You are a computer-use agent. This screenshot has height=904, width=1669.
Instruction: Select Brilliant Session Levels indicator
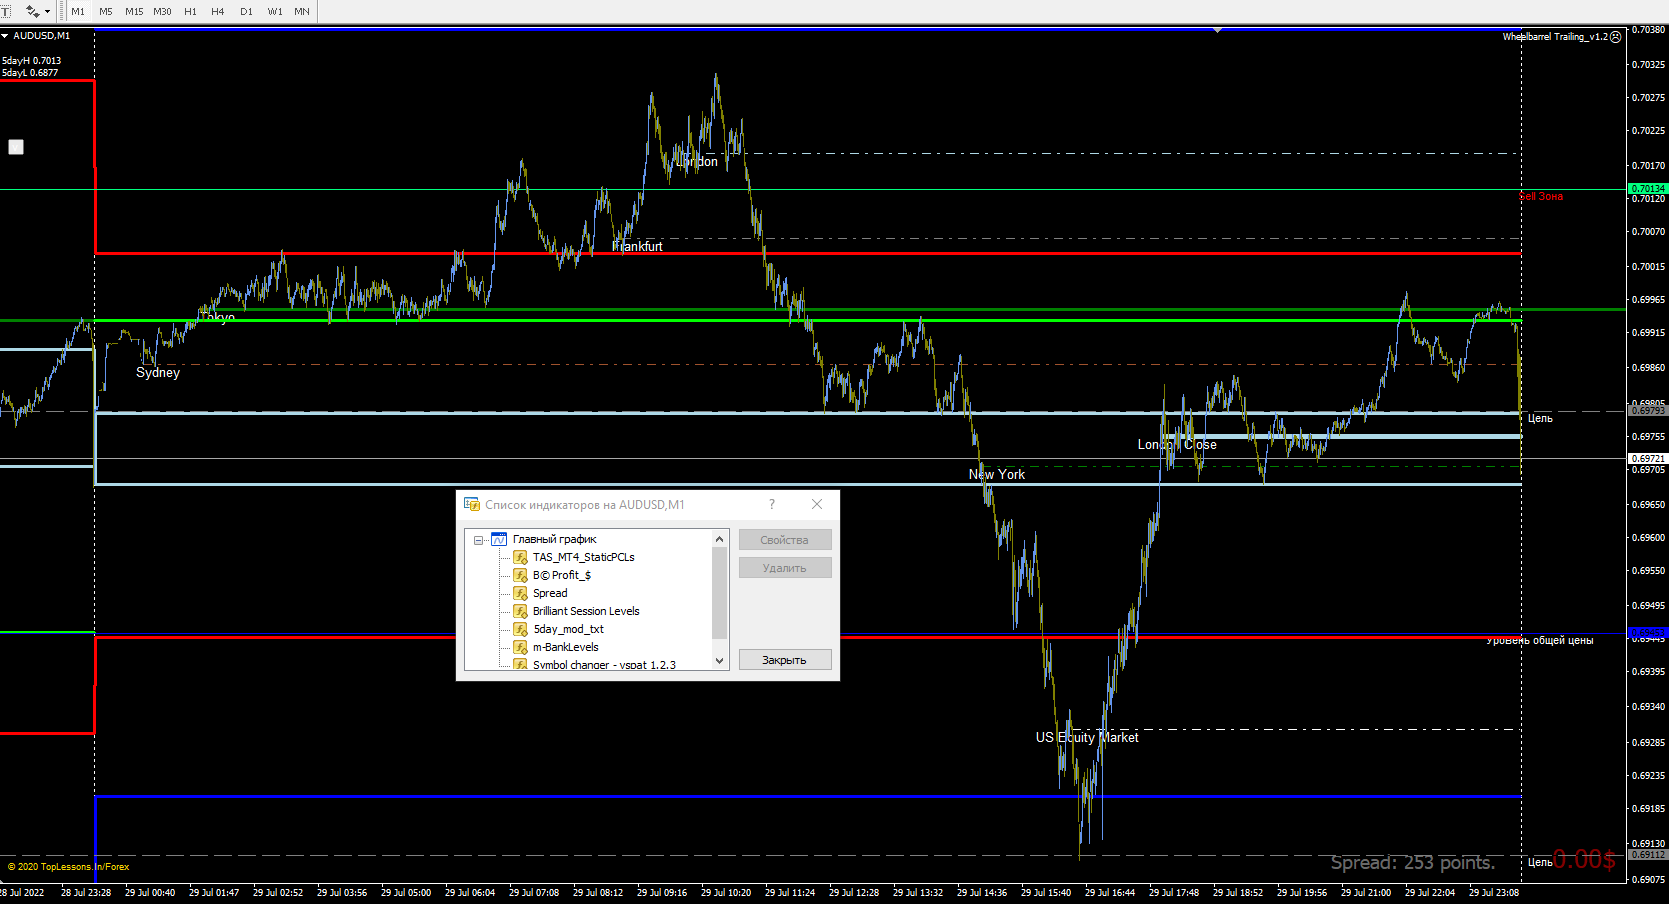[586, 611]
